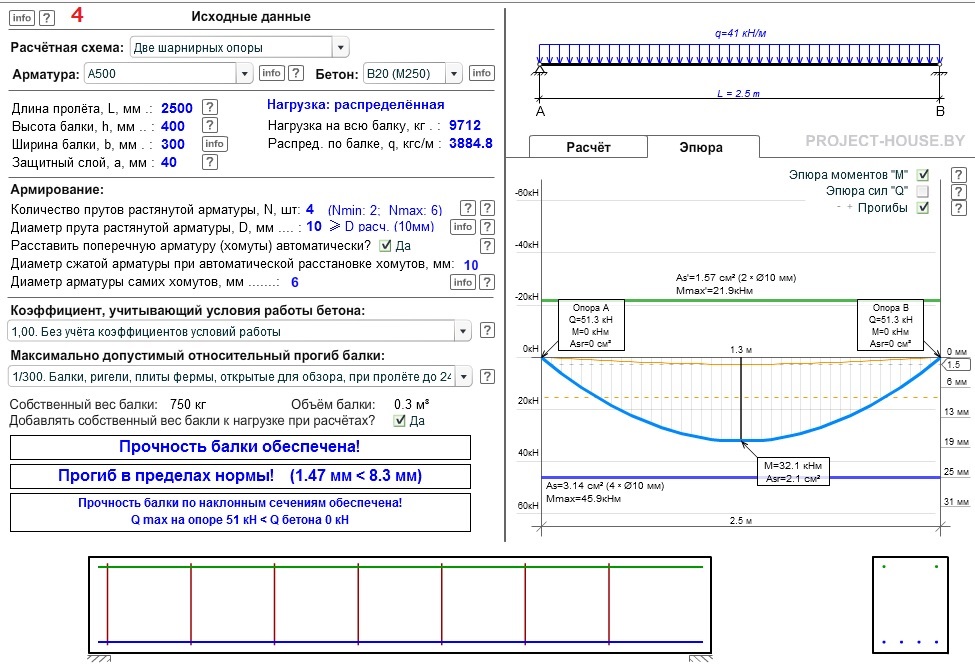Click the beam longitudinal reinforcement drawing

[x=400, y=604]
